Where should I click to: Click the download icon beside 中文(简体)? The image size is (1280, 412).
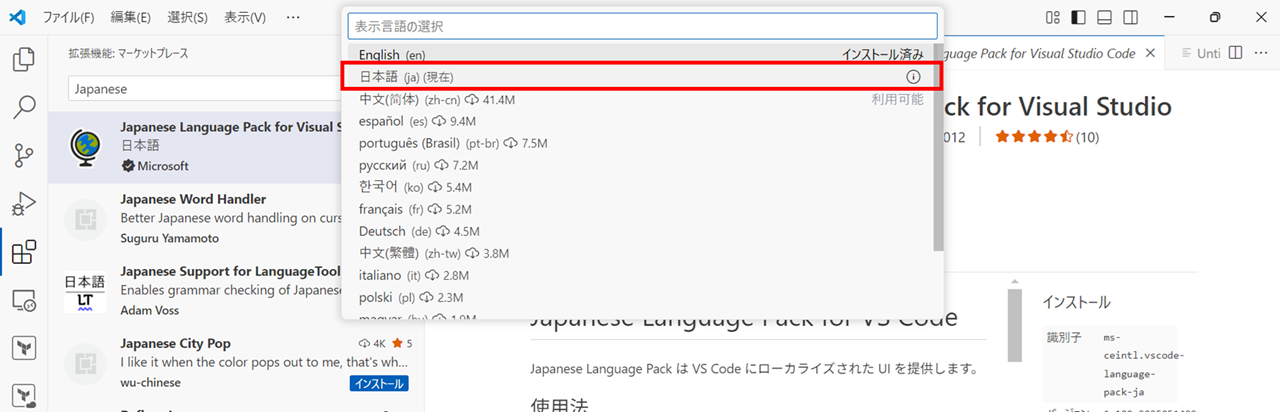pyautogui.click(x=473, y=100)
